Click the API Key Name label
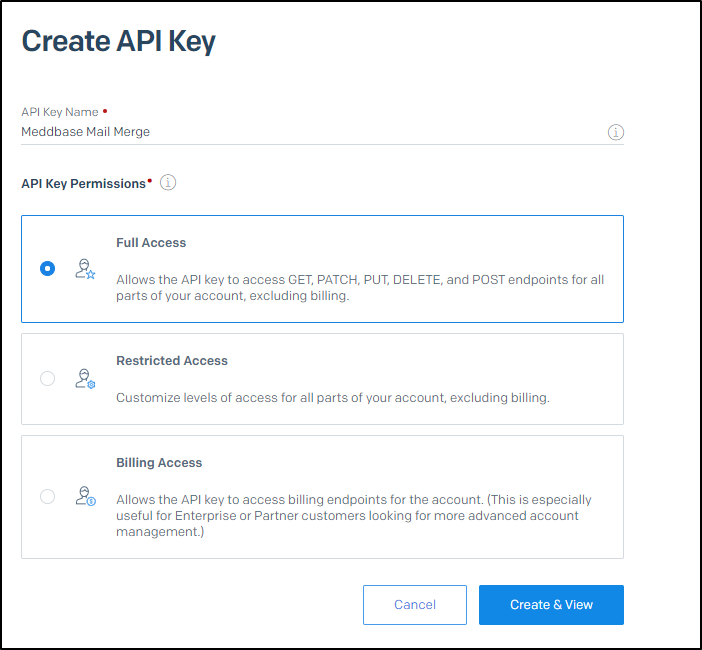Screen dimensions: 702x650 coord(60,112)
